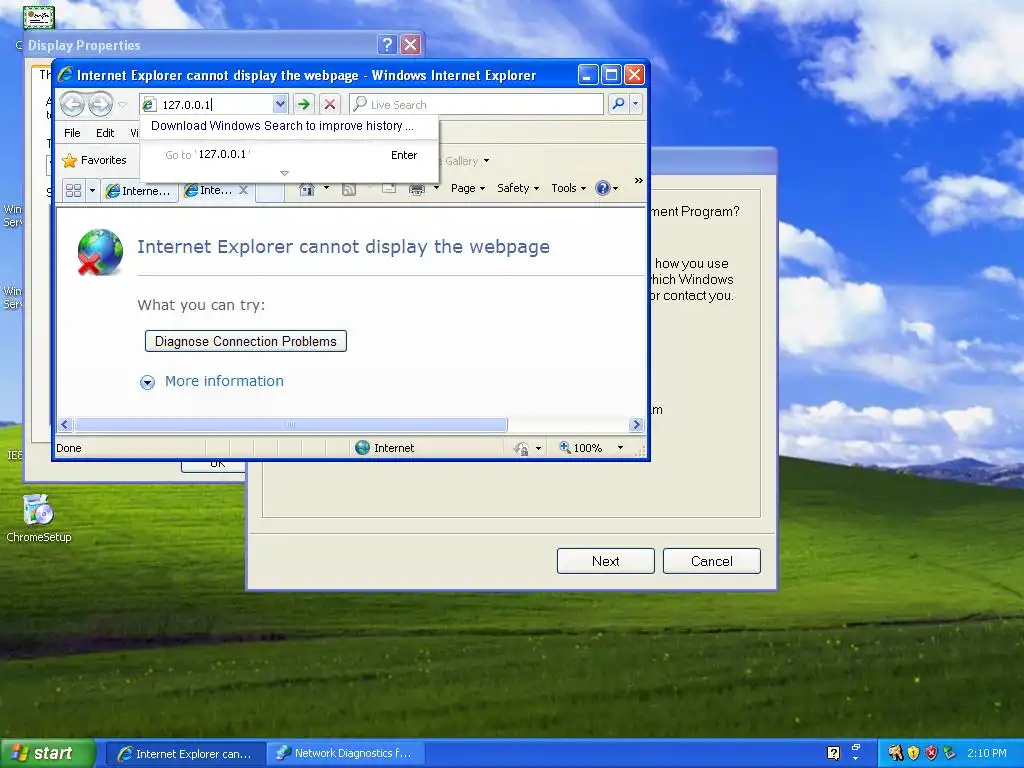Open the tab list dropdown arrow

pos(92,191)
